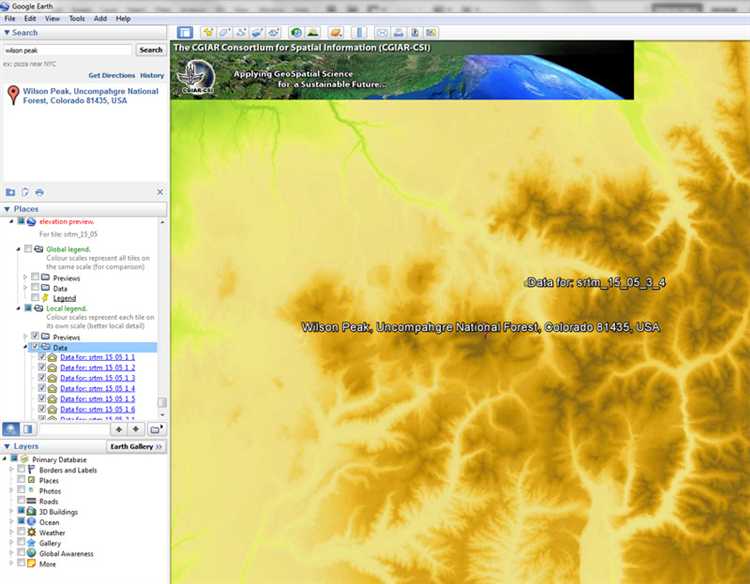
Task: Click the Add Polygon toolbar icon
Action: (x=224, y=33)
